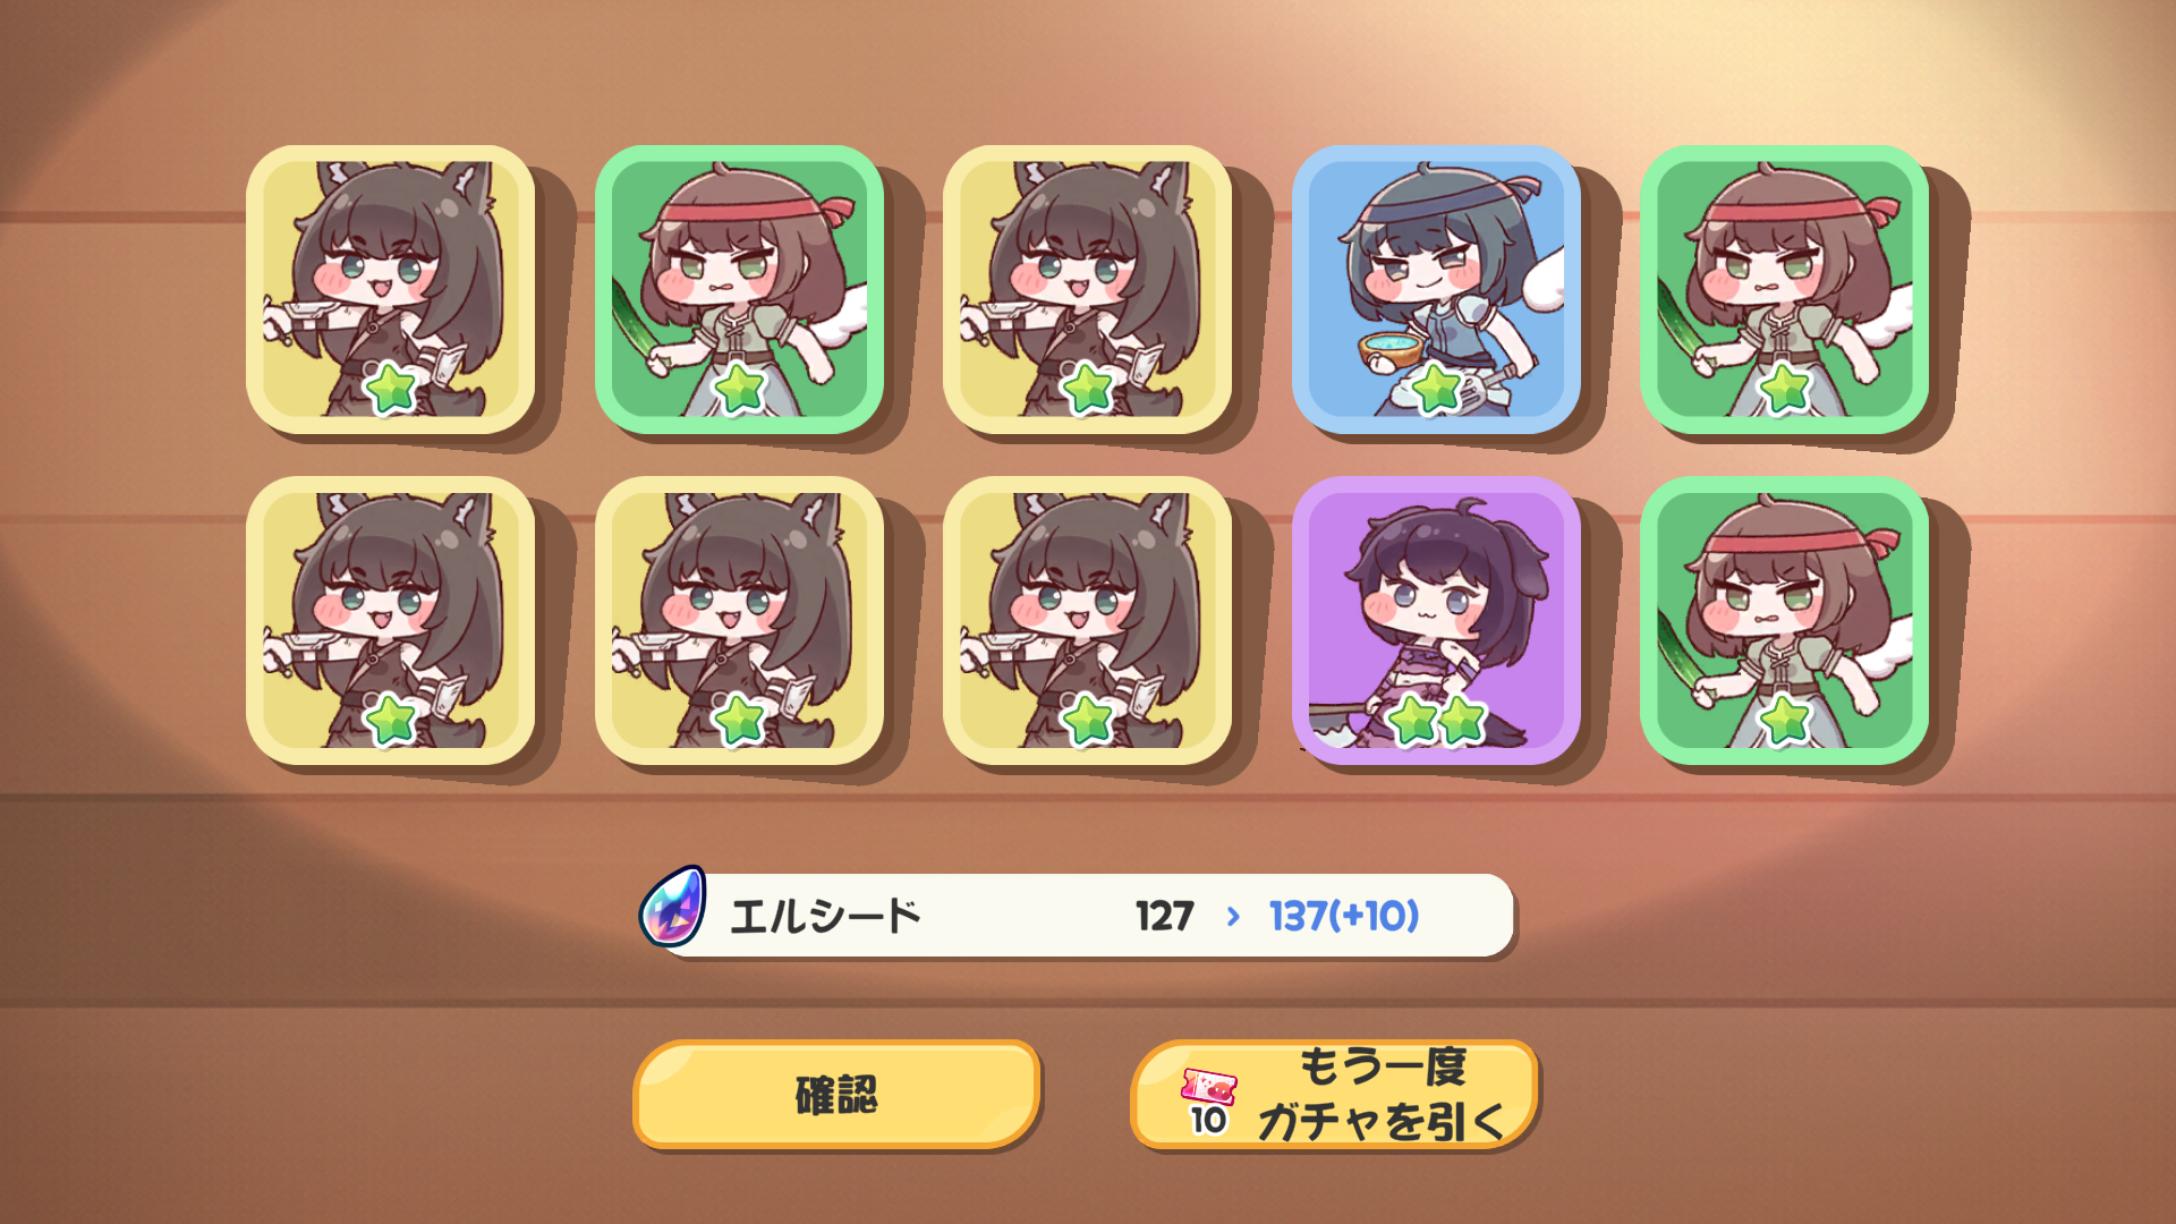This screenshot has height=1224, width=2176.
Task: Click the エルシード reward bar
Action: (x=1078, y=914)
